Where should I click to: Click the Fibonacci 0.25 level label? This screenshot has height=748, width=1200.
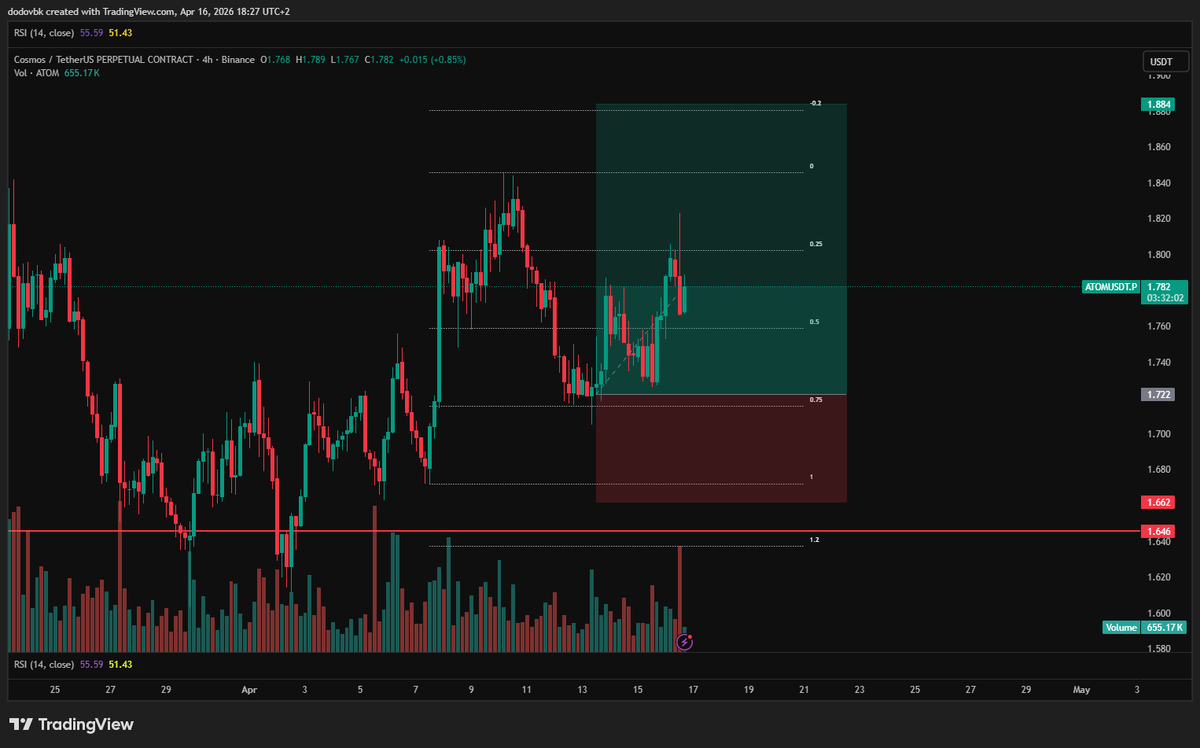pos(816,244)
